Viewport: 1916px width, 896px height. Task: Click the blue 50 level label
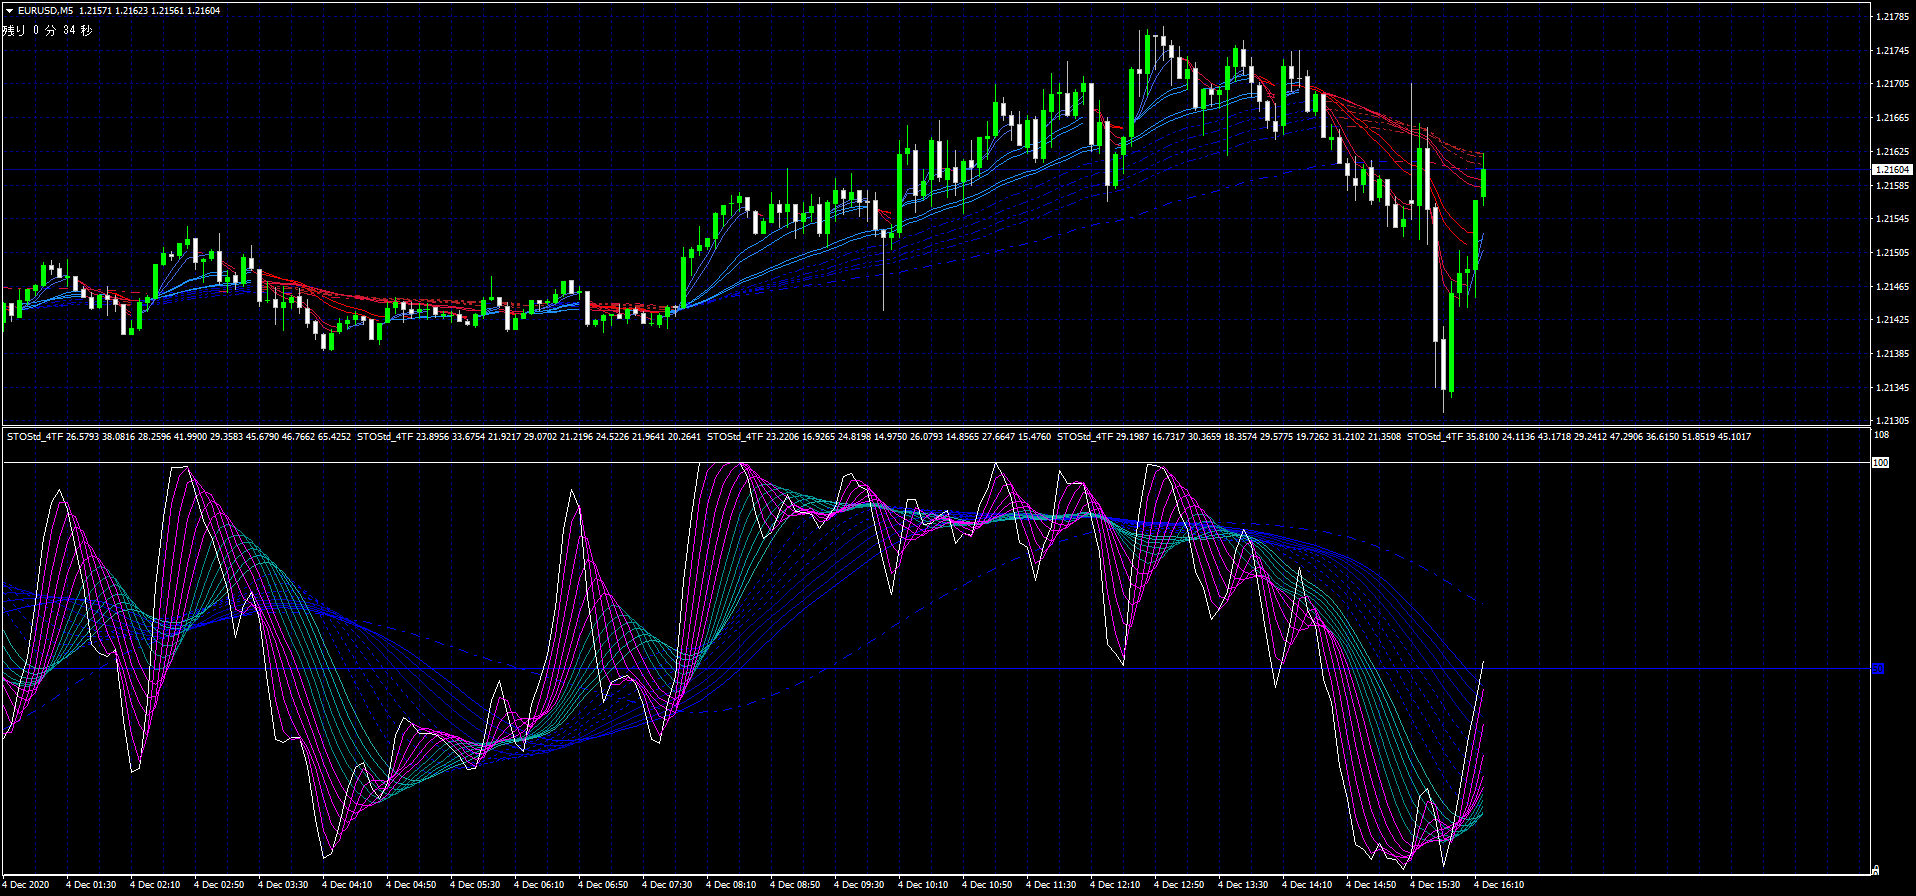(1878, 668)
